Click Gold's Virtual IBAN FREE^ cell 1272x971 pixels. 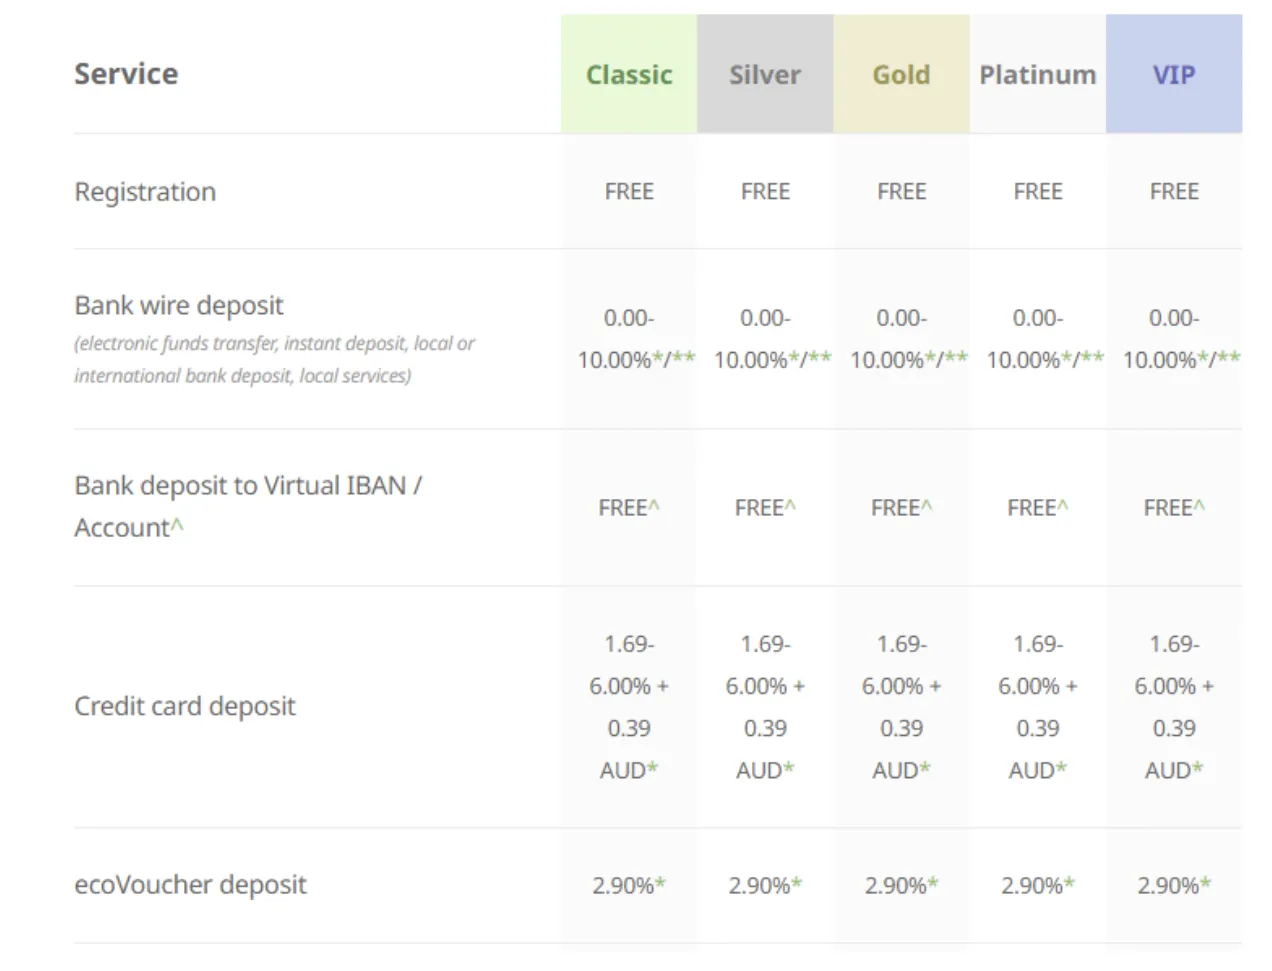pyautogui.click(x=901, y=508)
